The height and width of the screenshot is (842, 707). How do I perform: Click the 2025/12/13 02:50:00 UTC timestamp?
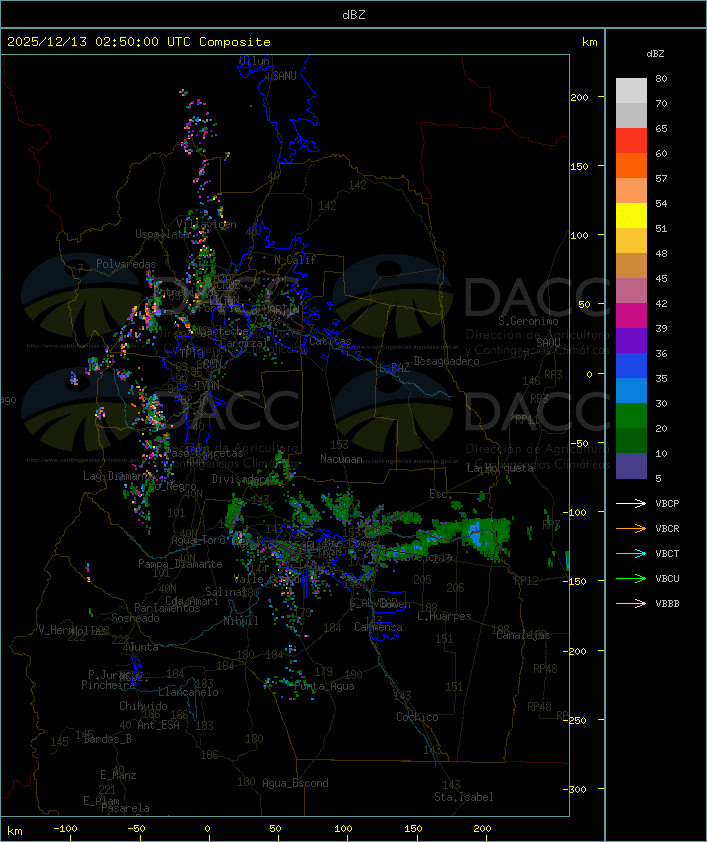(98, 42)
